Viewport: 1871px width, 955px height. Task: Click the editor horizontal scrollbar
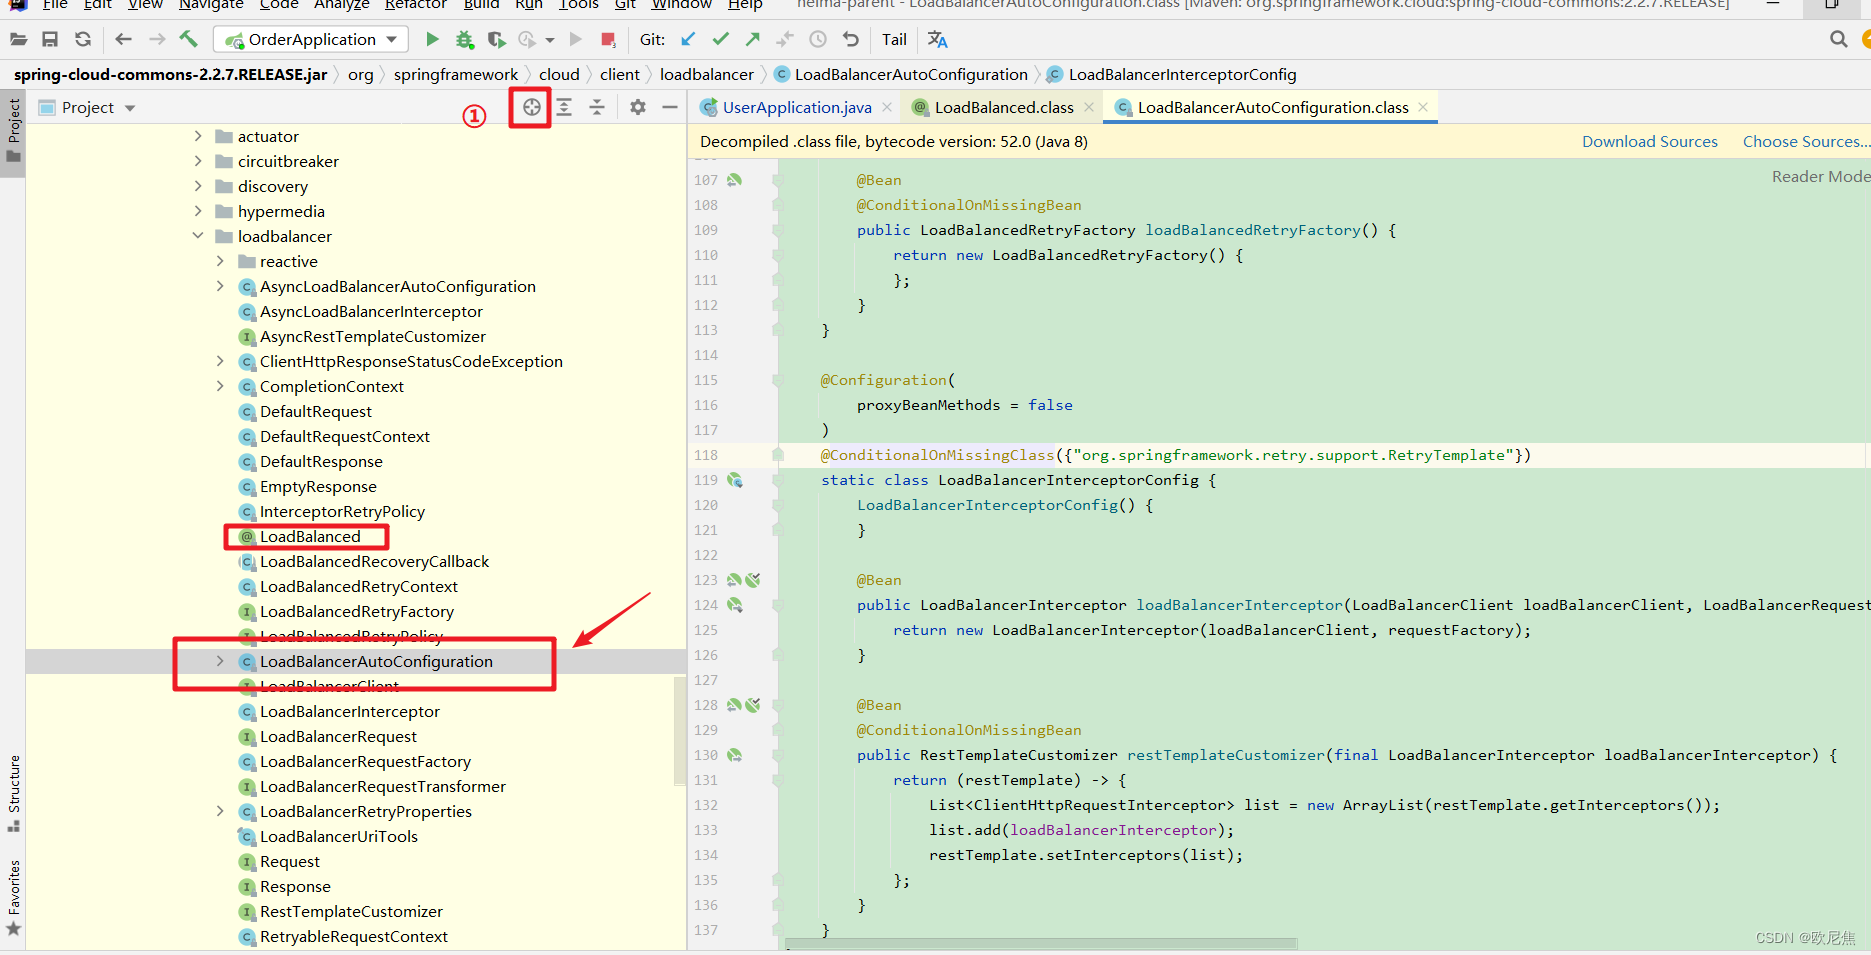1042,944
